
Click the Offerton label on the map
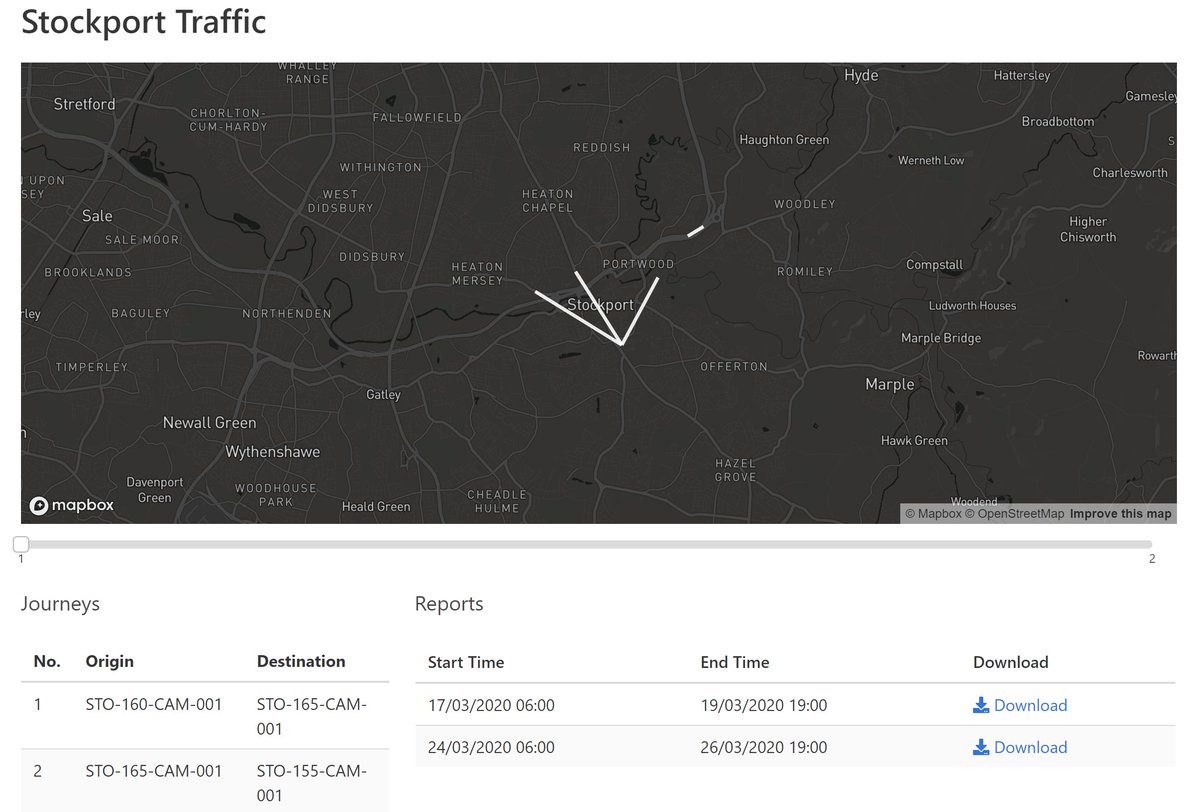tap(733, 367)
